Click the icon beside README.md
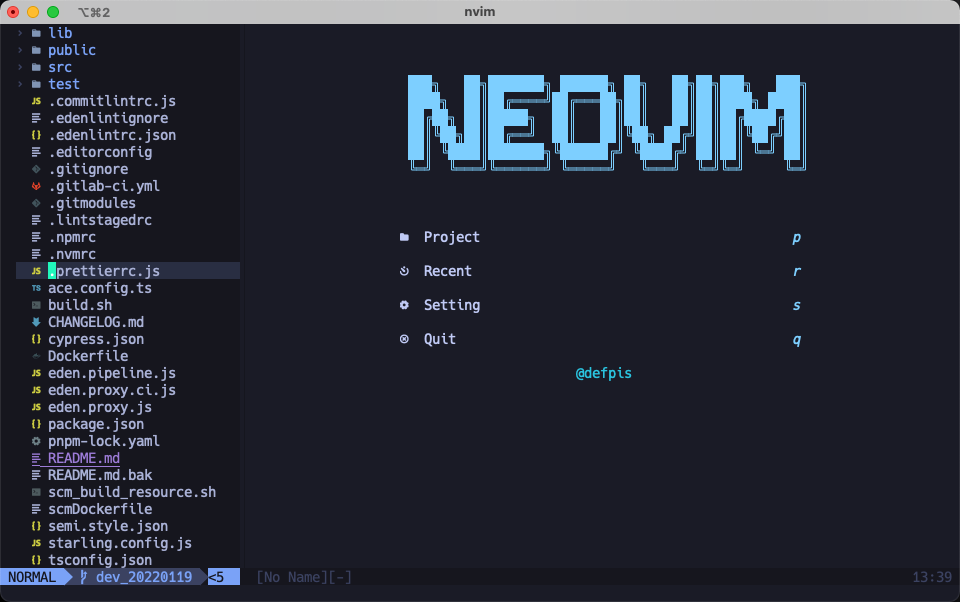The image size is (960, 602). click(36, 458)
